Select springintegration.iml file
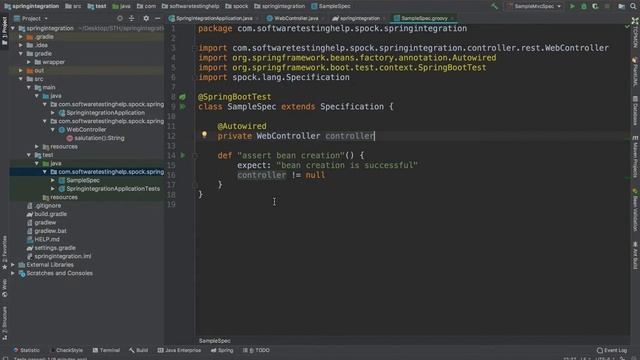The image size is (640, 360). (x=62, y=256)
